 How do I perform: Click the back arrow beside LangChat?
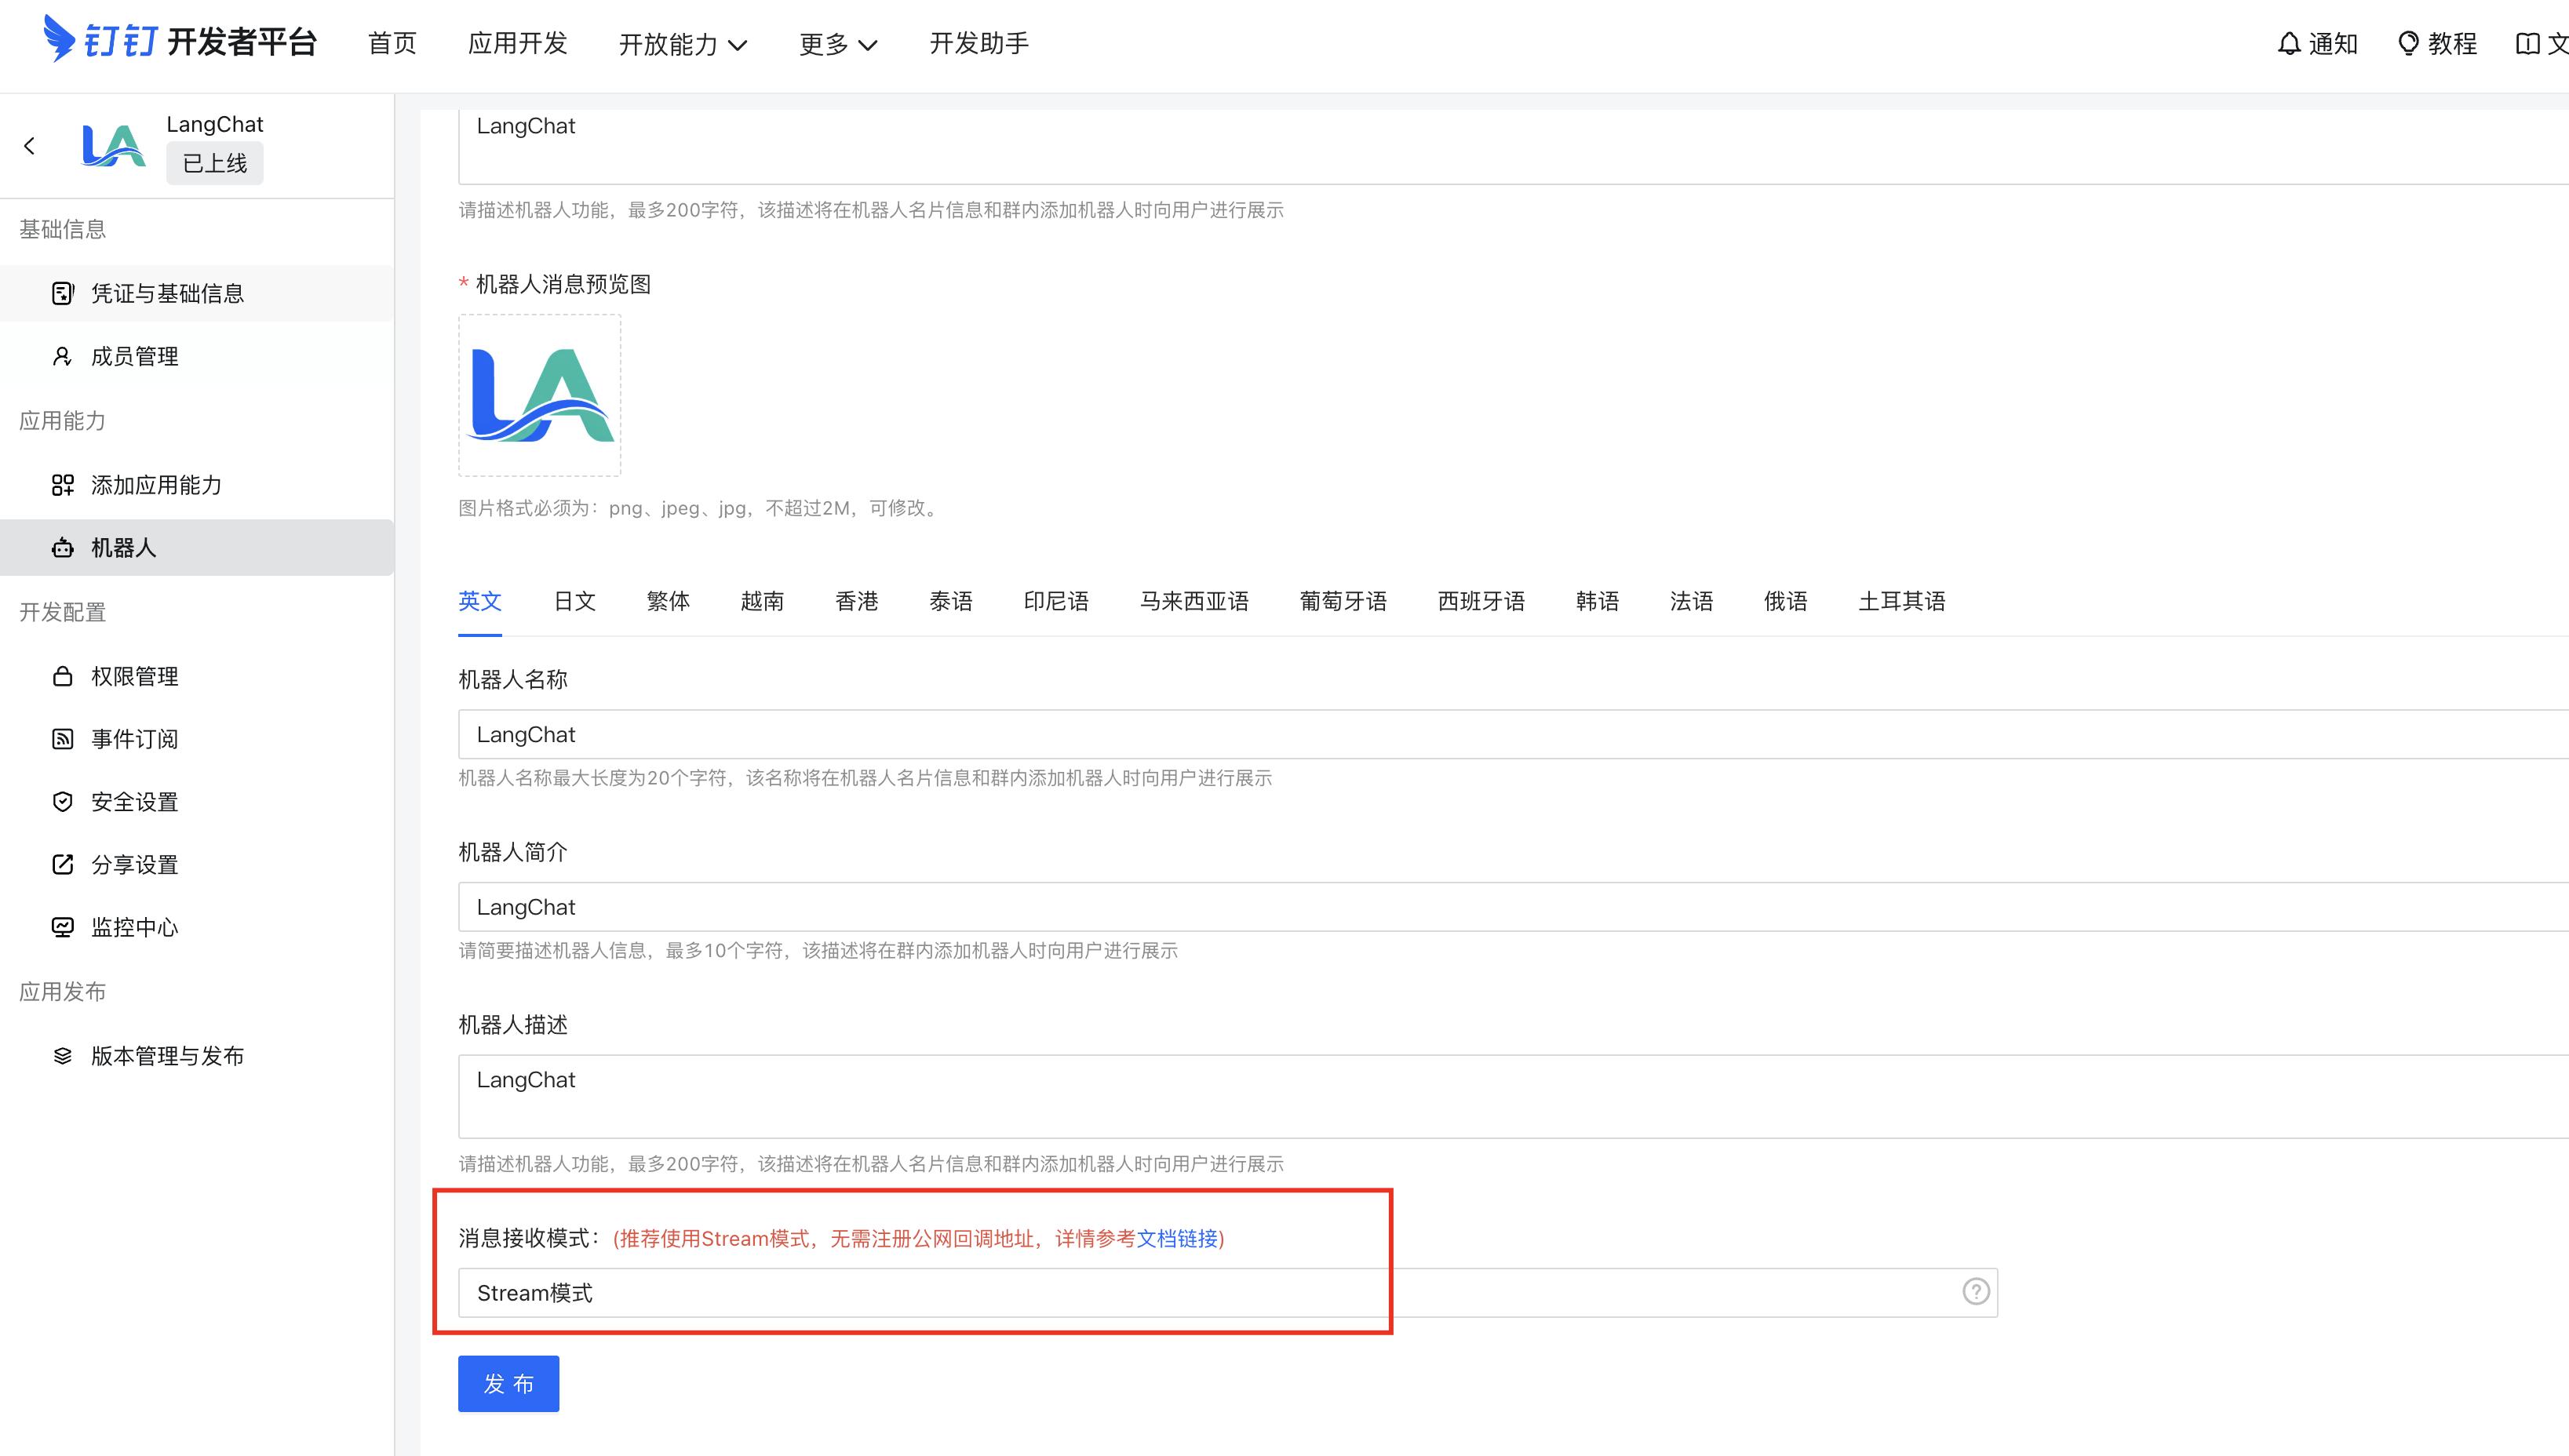click(30, 146)
